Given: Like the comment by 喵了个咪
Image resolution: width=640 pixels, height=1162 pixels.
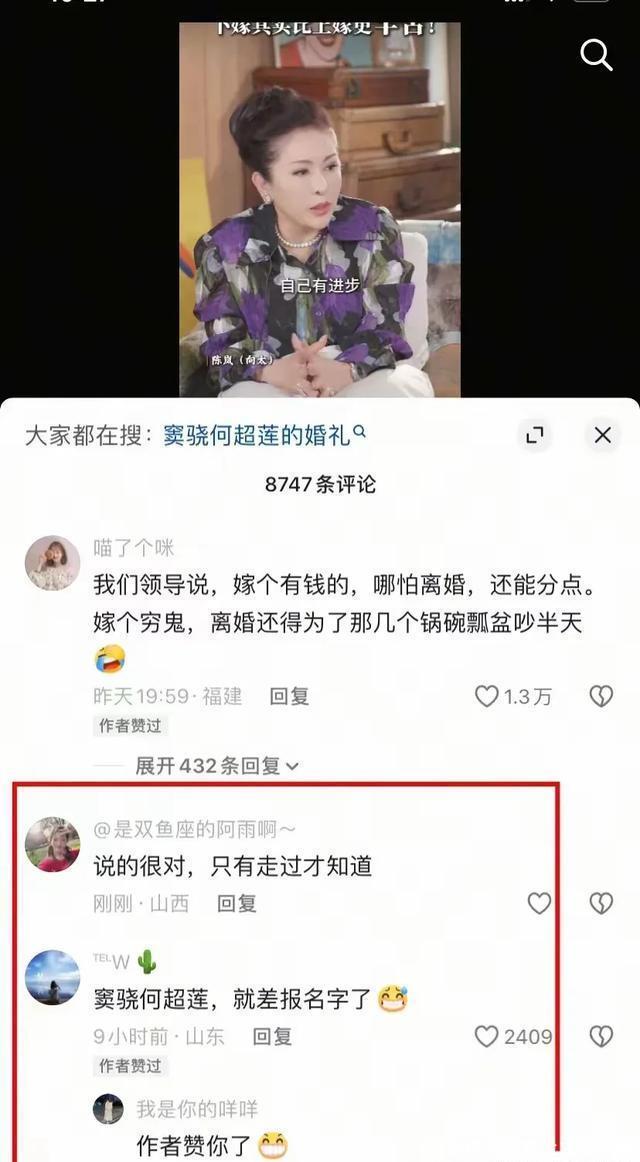Looking at the screenshot, I should coord(486,696).
